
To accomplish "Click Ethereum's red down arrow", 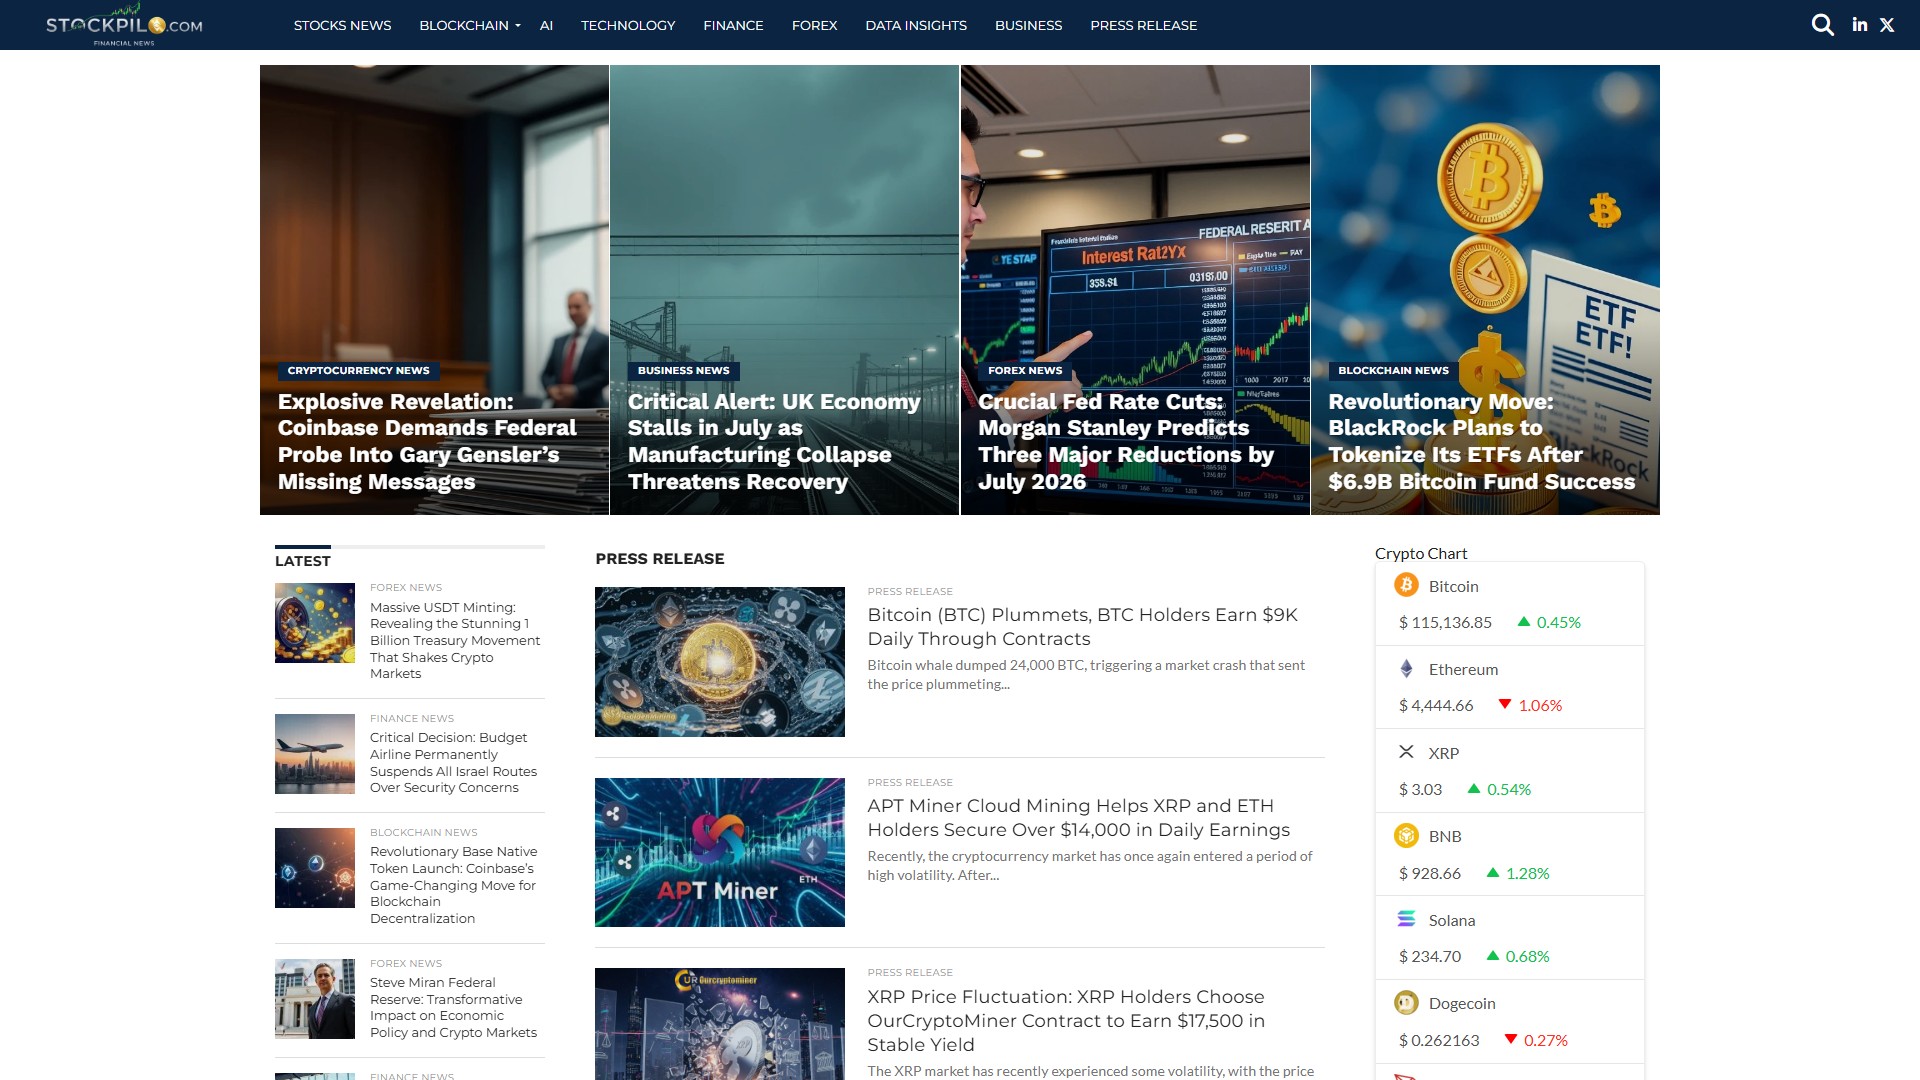I will [1505, 705].
